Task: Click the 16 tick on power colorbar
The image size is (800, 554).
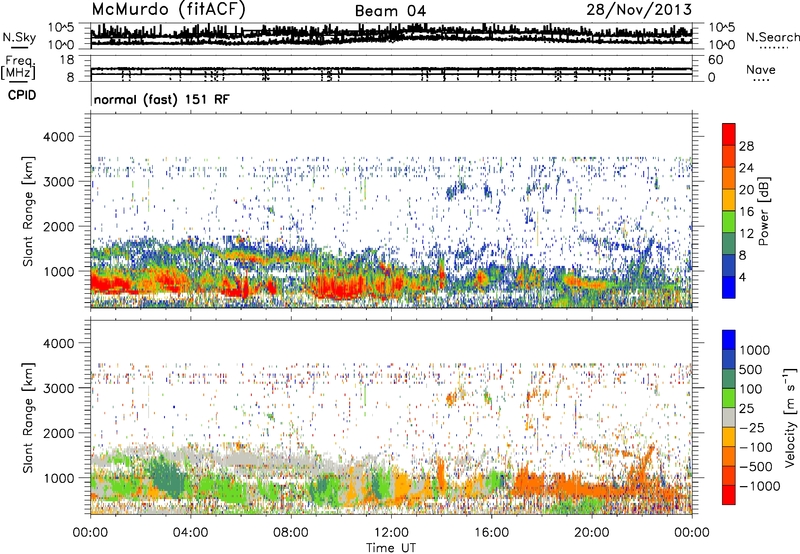Action: tap(746, 212)
